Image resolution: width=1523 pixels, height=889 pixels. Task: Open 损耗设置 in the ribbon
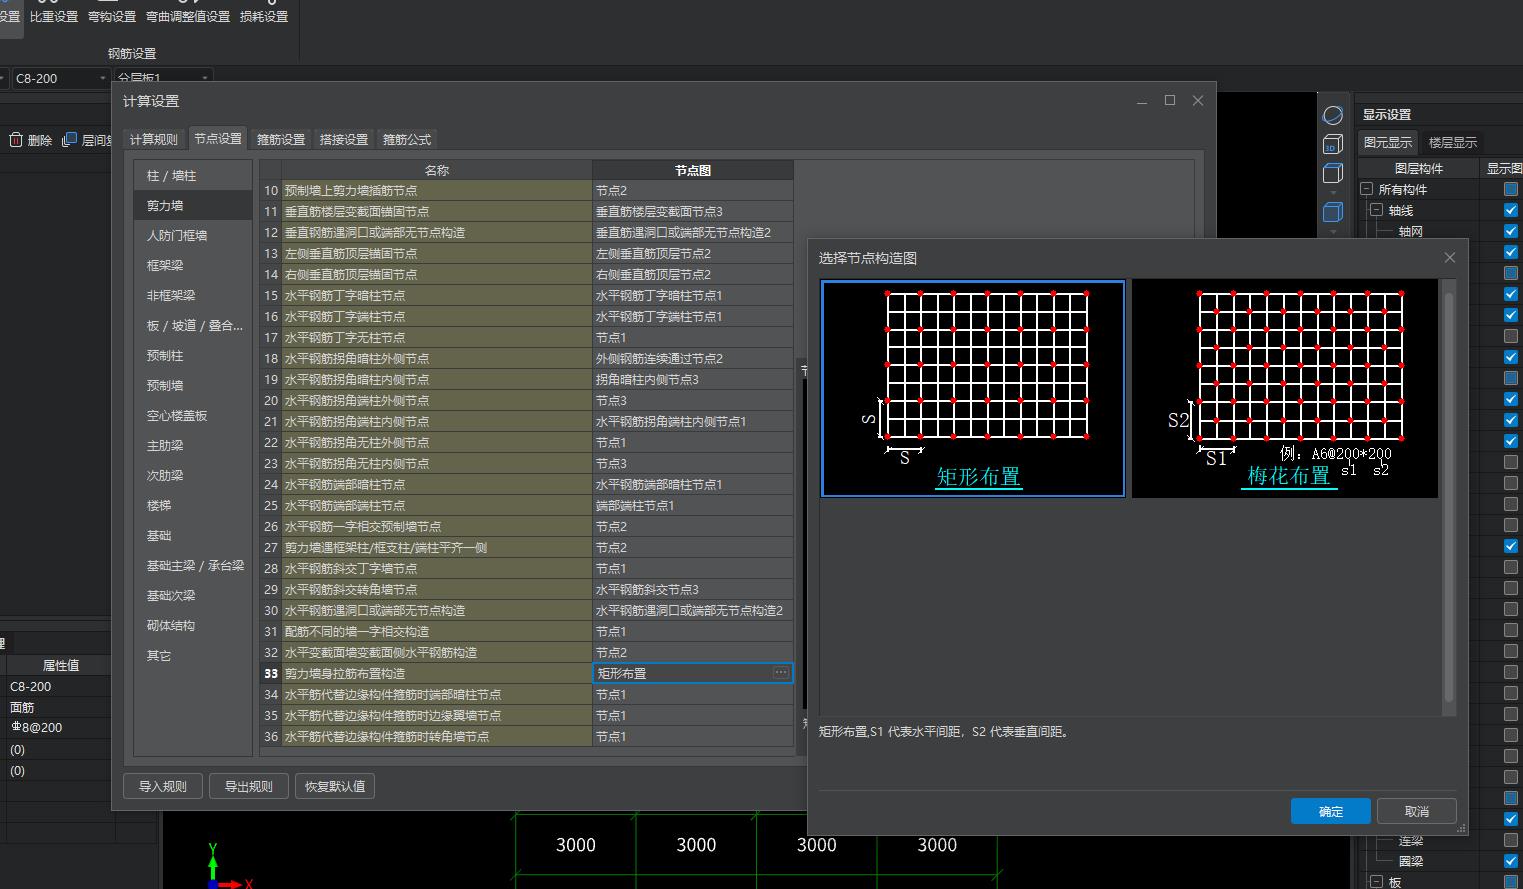click(x=264, y=17)
